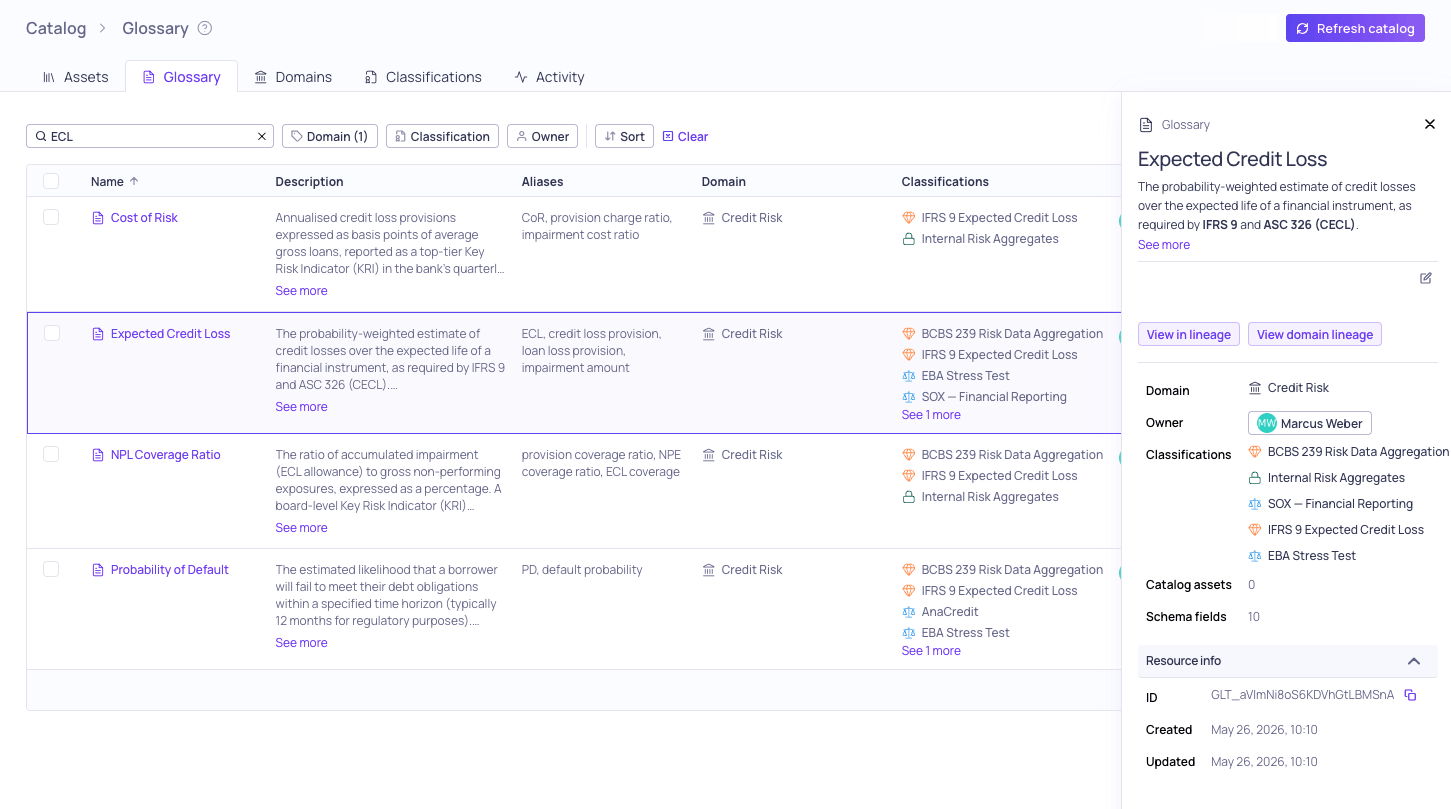The width and height of the screenshot is (1451, 809).
Task: Show one more classification for Probability of Default
Action: [x=931, y=651]
